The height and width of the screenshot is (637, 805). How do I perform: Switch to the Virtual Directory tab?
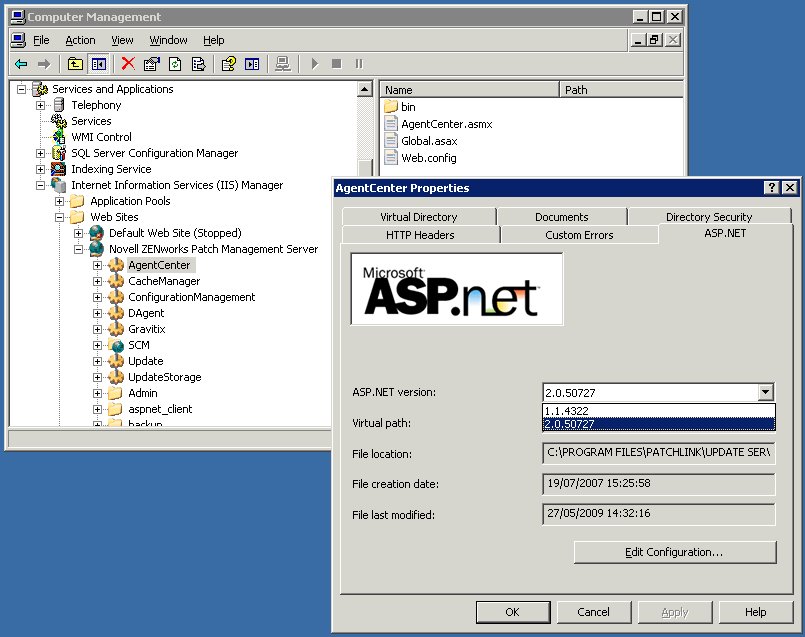coord(419,217)
